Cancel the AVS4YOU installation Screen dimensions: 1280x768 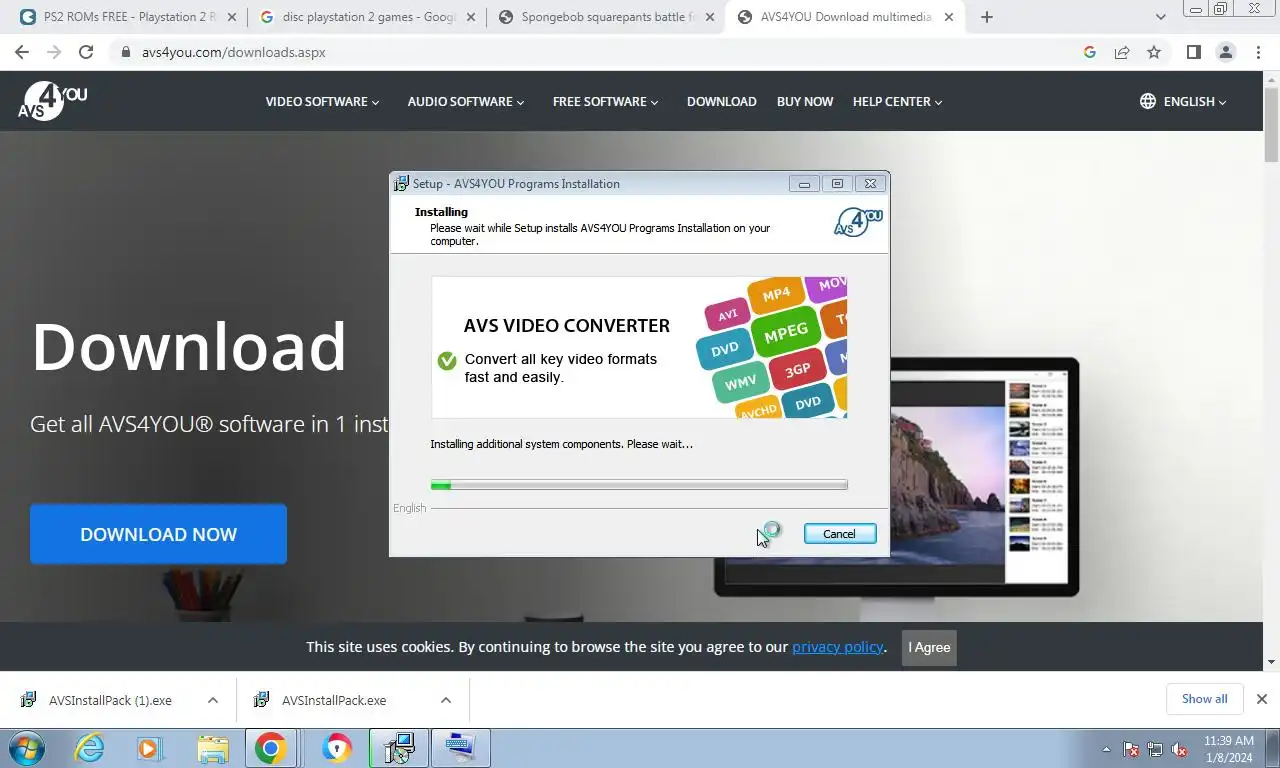839,534
